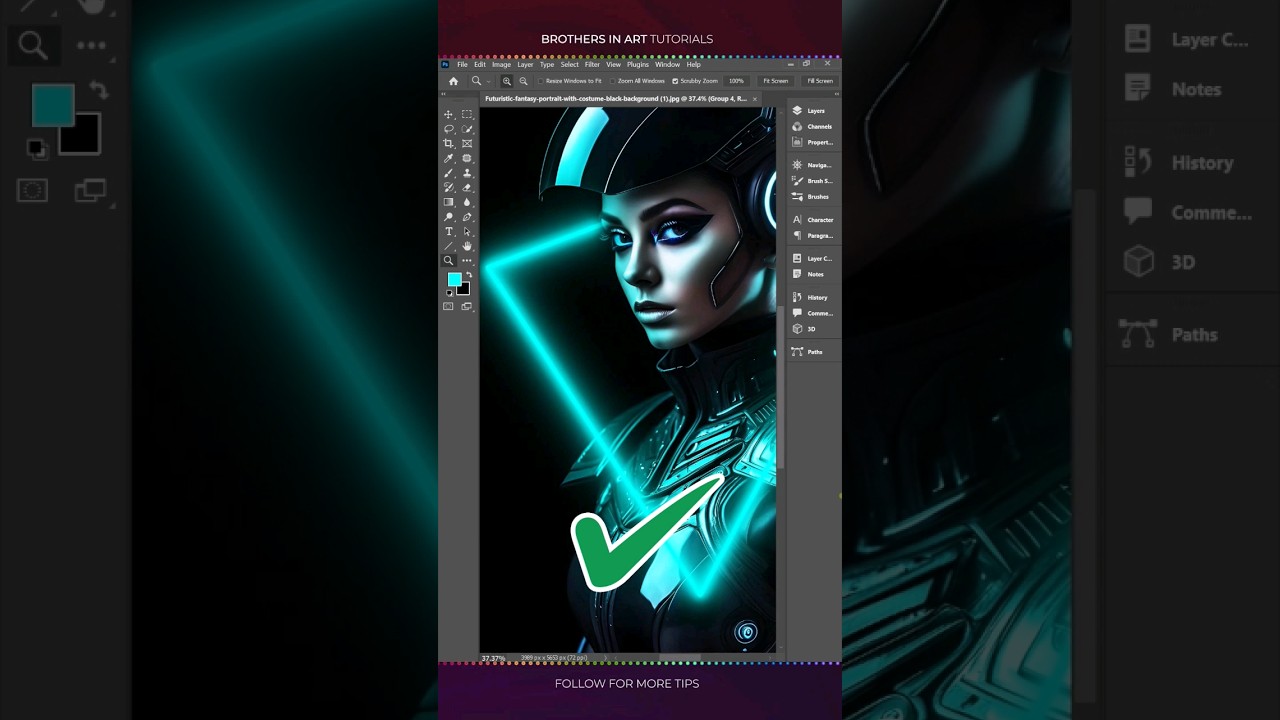The height and width of the screenshot is (720, 1280).
Task: Select the Crop tool
Action: point(449,144)
